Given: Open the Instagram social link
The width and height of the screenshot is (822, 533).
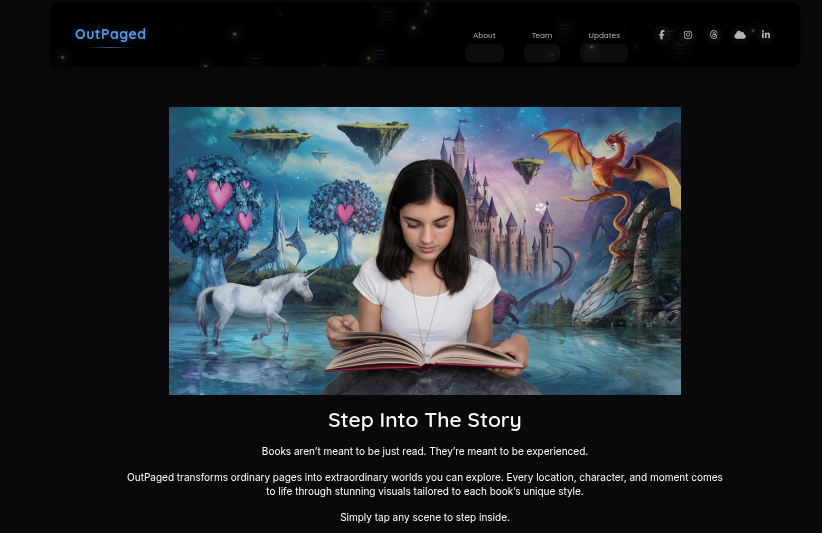Looking at the screenshot, I should 688,35.
